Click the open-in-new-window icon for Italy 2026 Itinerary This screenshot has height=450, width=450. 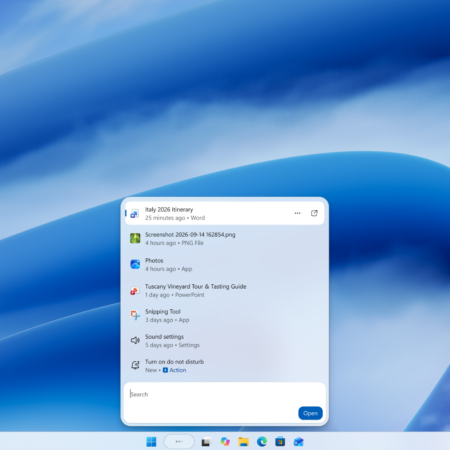point(314,213)
